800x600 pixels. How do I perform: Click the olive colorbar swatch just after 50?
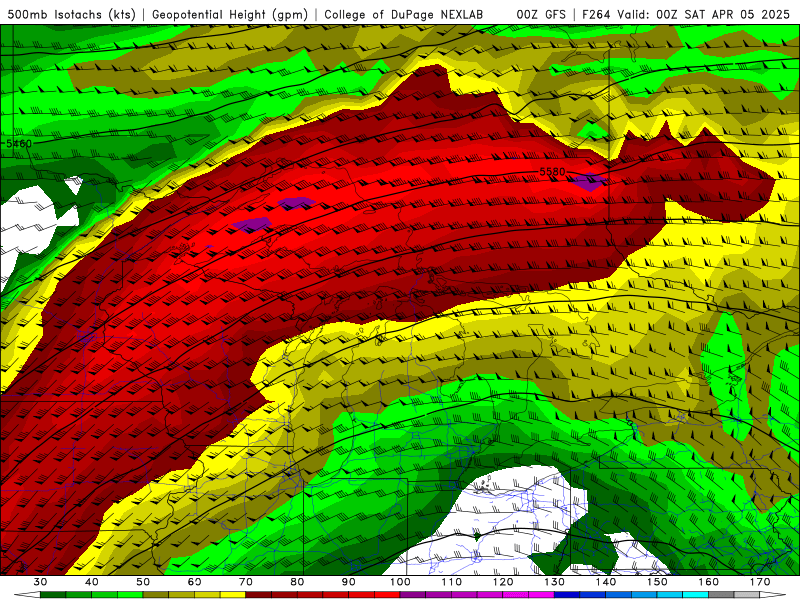click(x=156, y=595)
